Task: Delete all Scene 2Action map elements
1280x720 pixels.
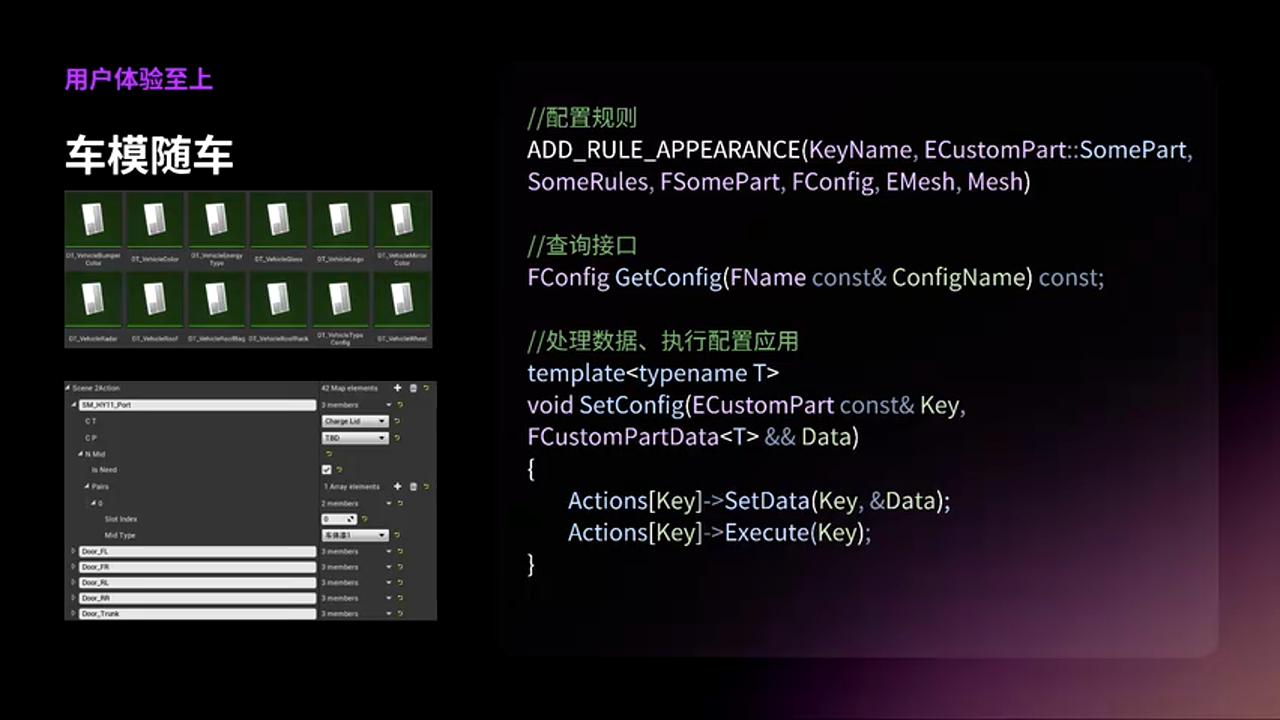Action: pyautogui.click(x=413, y=388)
